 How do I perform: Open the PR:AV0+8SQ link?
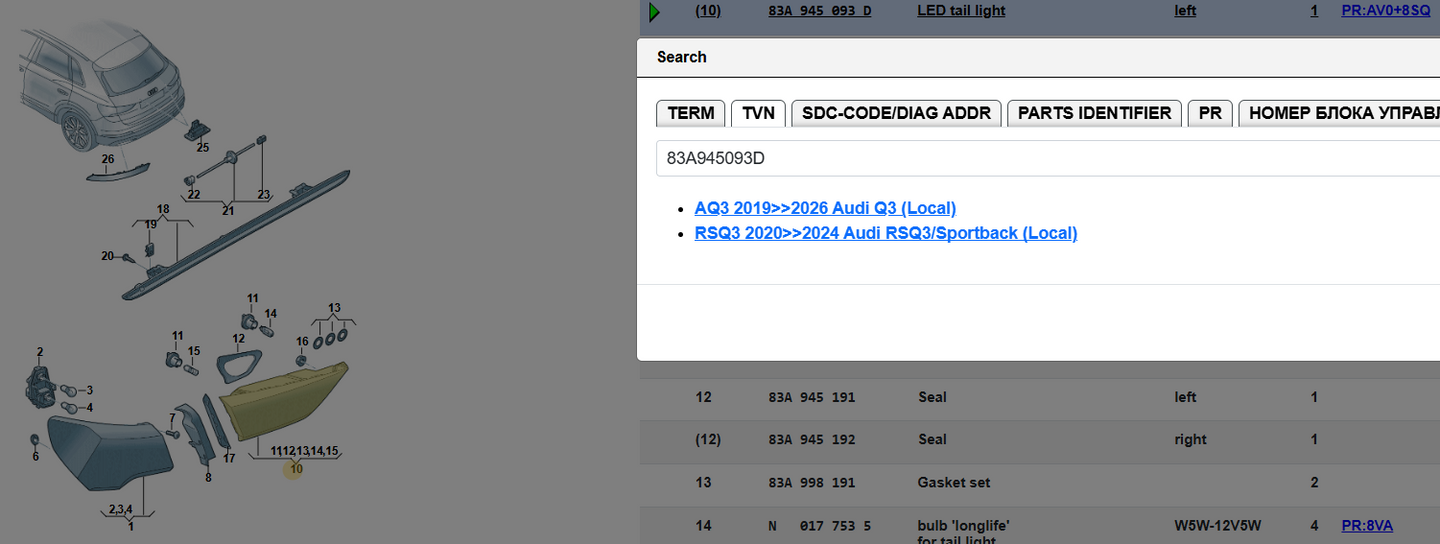pos(1386,11)
